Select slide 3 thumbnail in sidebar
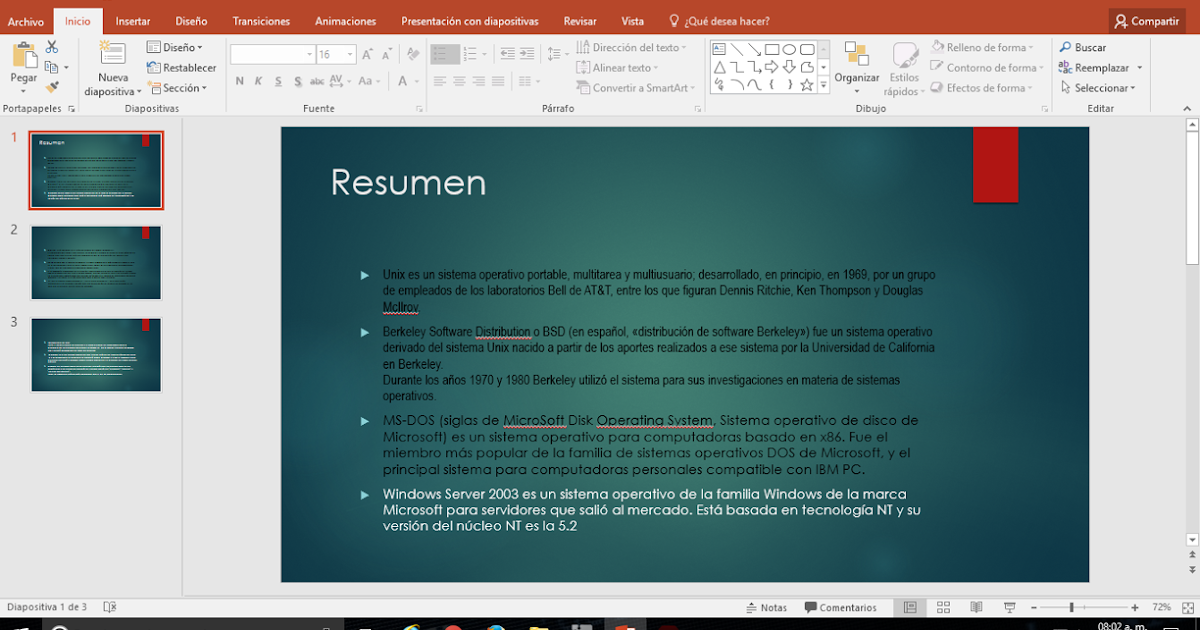 click(95, 354)
